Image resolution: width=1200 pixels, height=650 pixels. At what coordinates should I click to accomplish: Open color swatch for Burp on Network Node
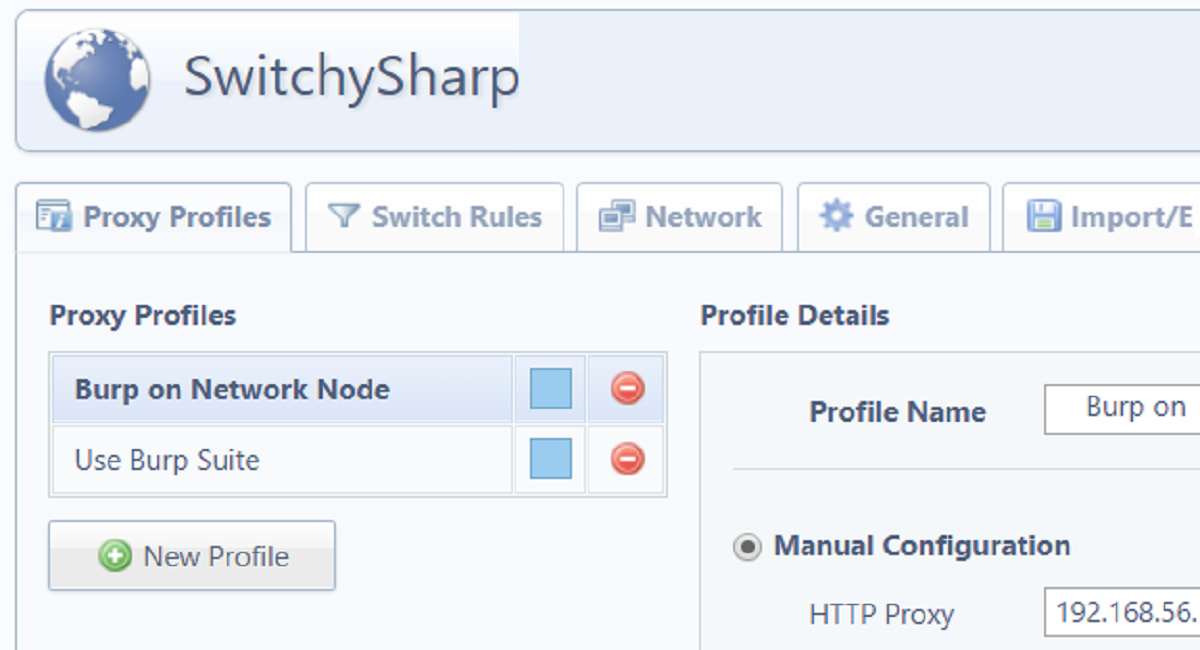(551, 388)
